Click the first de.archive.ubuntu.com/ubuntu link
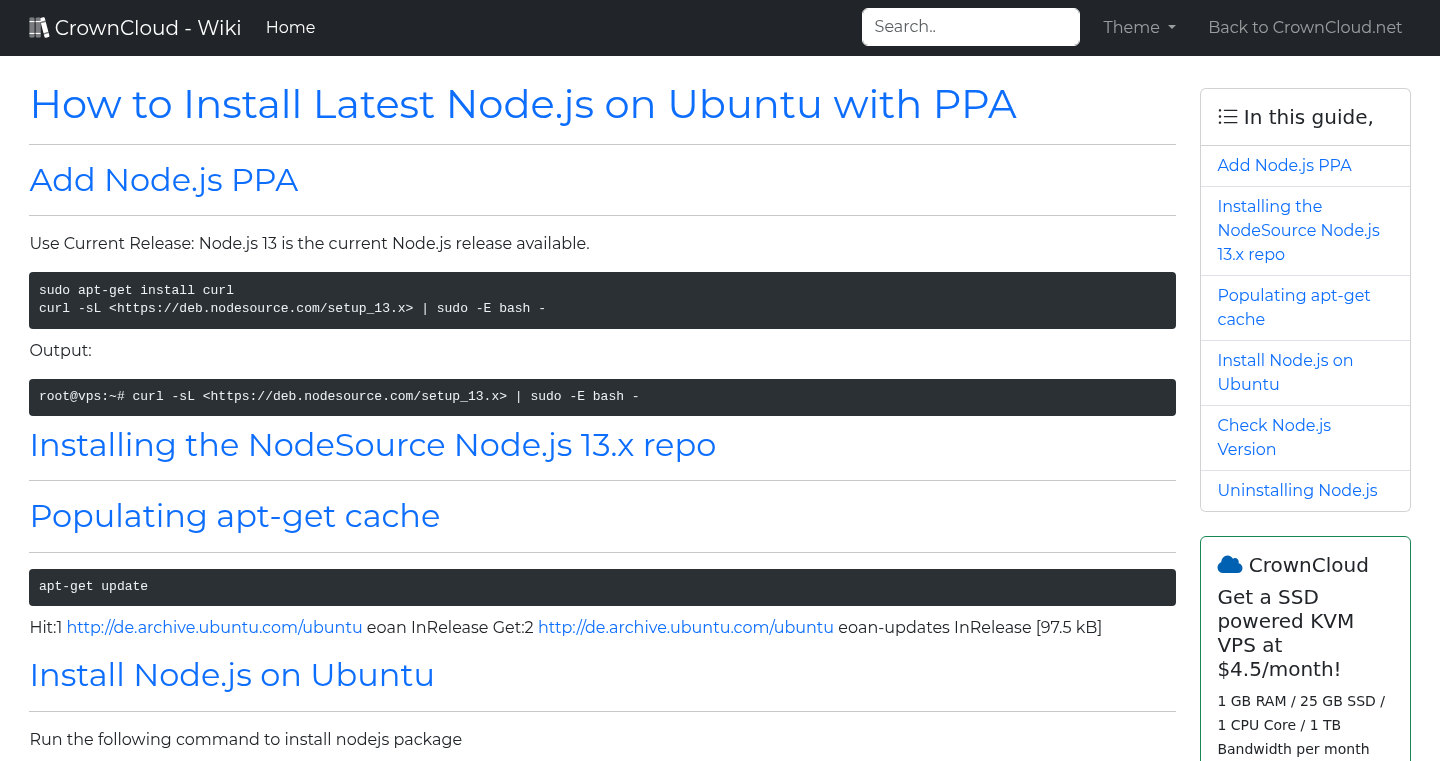The width and height of the screenshot is (1440, 761). (214, 627)
